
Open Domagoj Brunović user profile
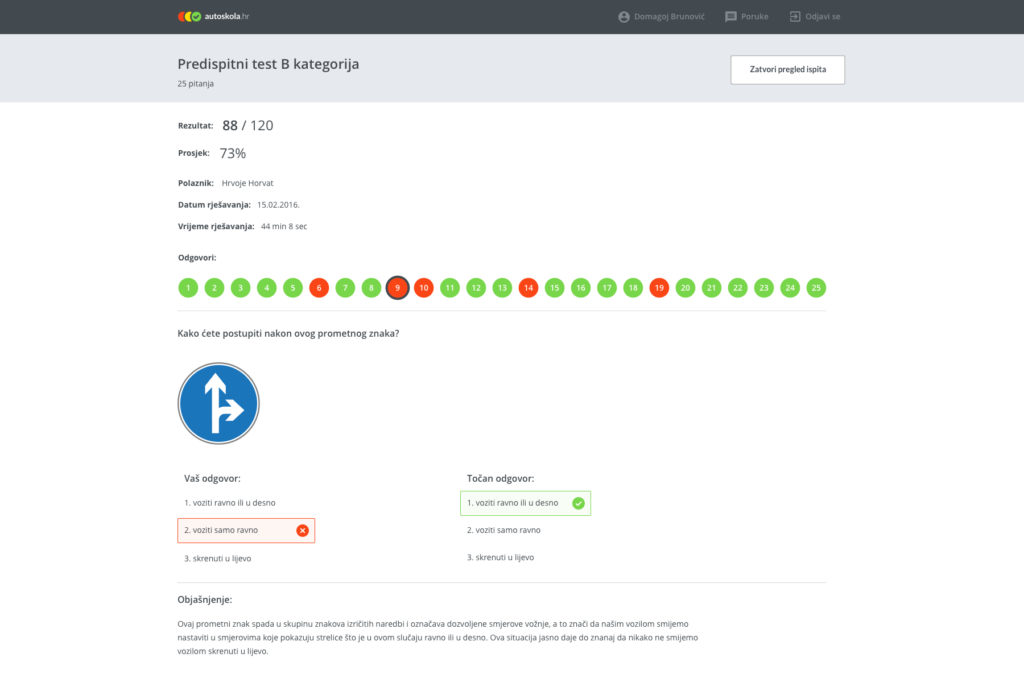661,17
